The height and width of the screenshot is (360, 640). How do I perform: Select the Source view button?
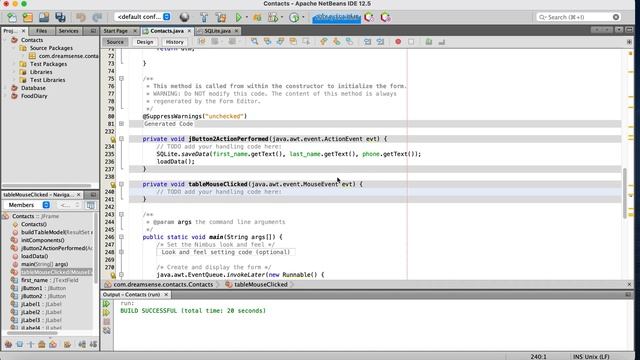coord(115,42)
